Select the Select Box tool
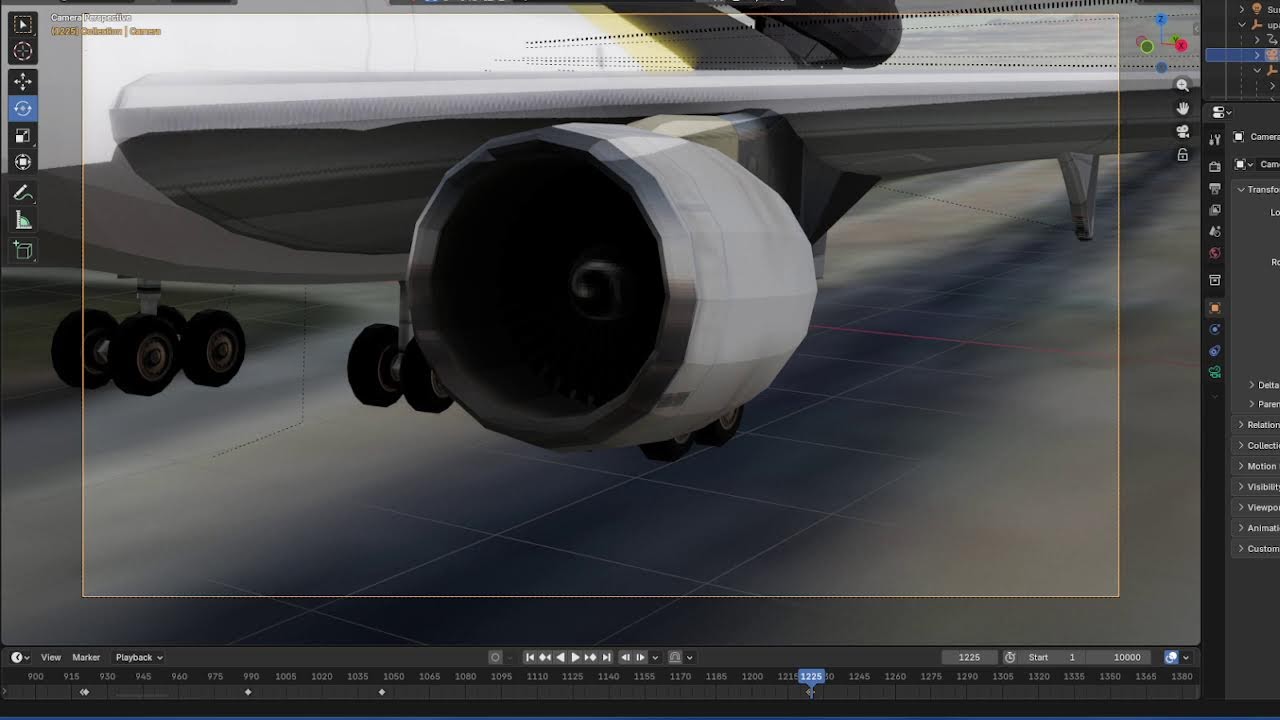The image size is (1280, 720). (x=23, y=25)
